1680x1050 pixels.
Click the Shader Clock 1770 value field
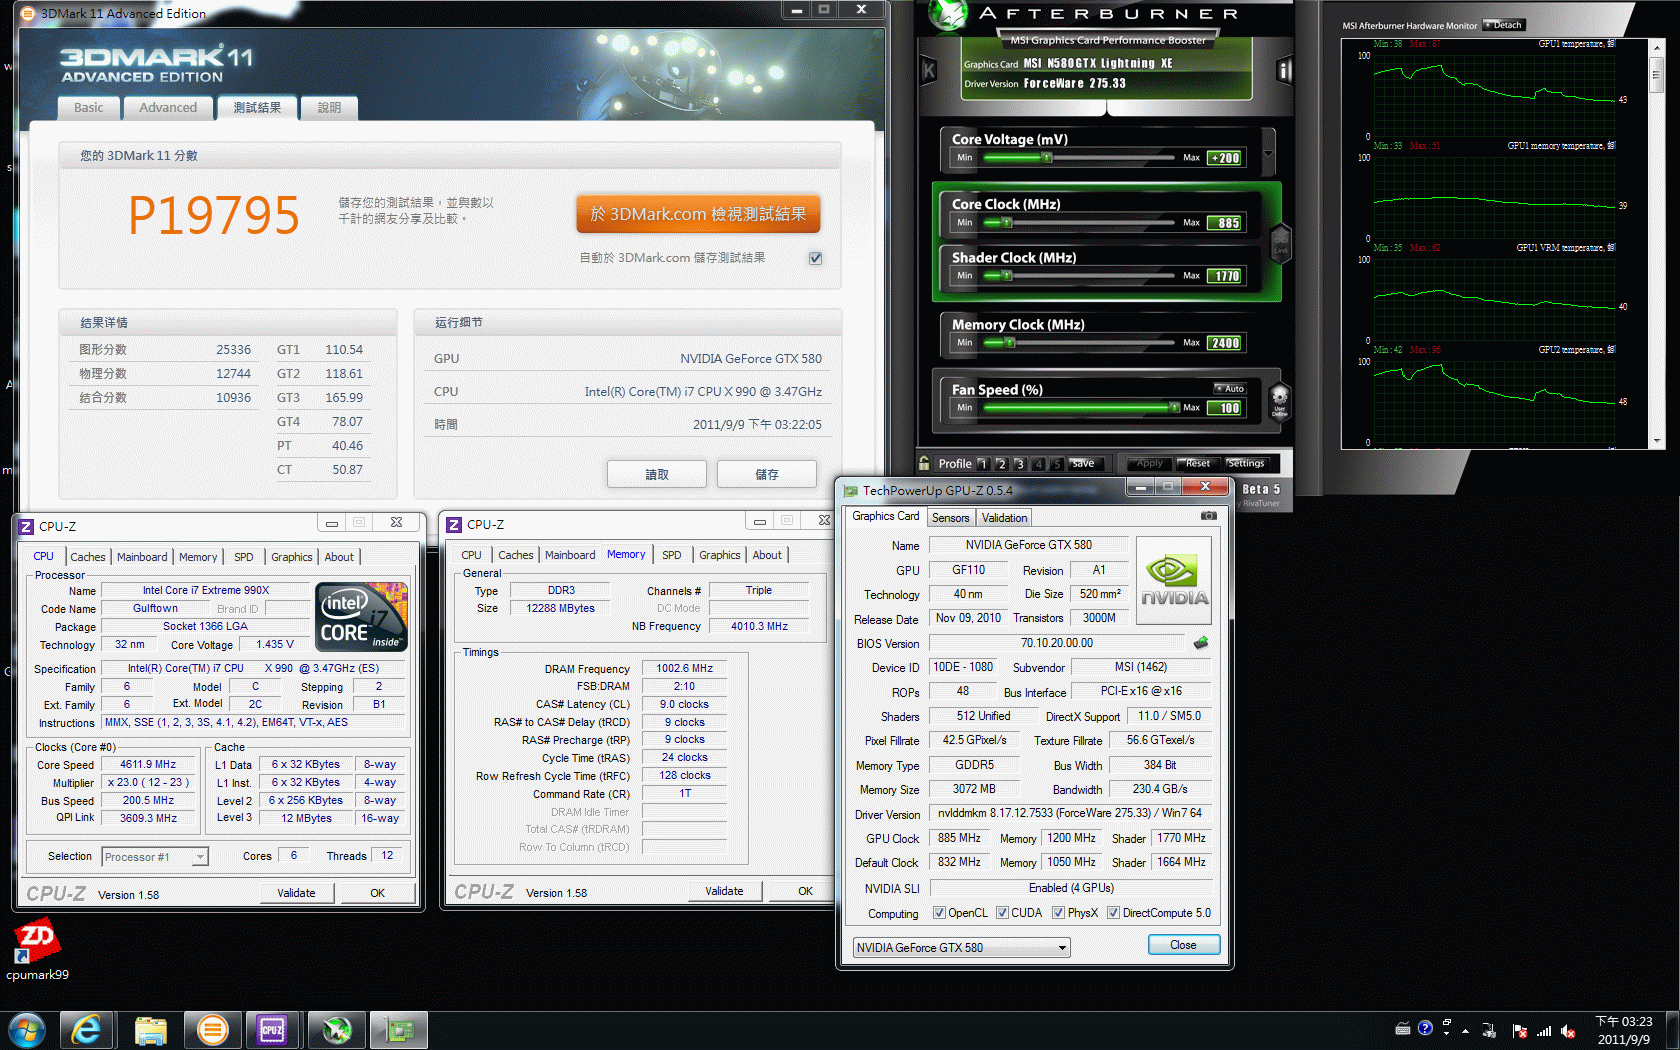click(x=1226, y=276)
